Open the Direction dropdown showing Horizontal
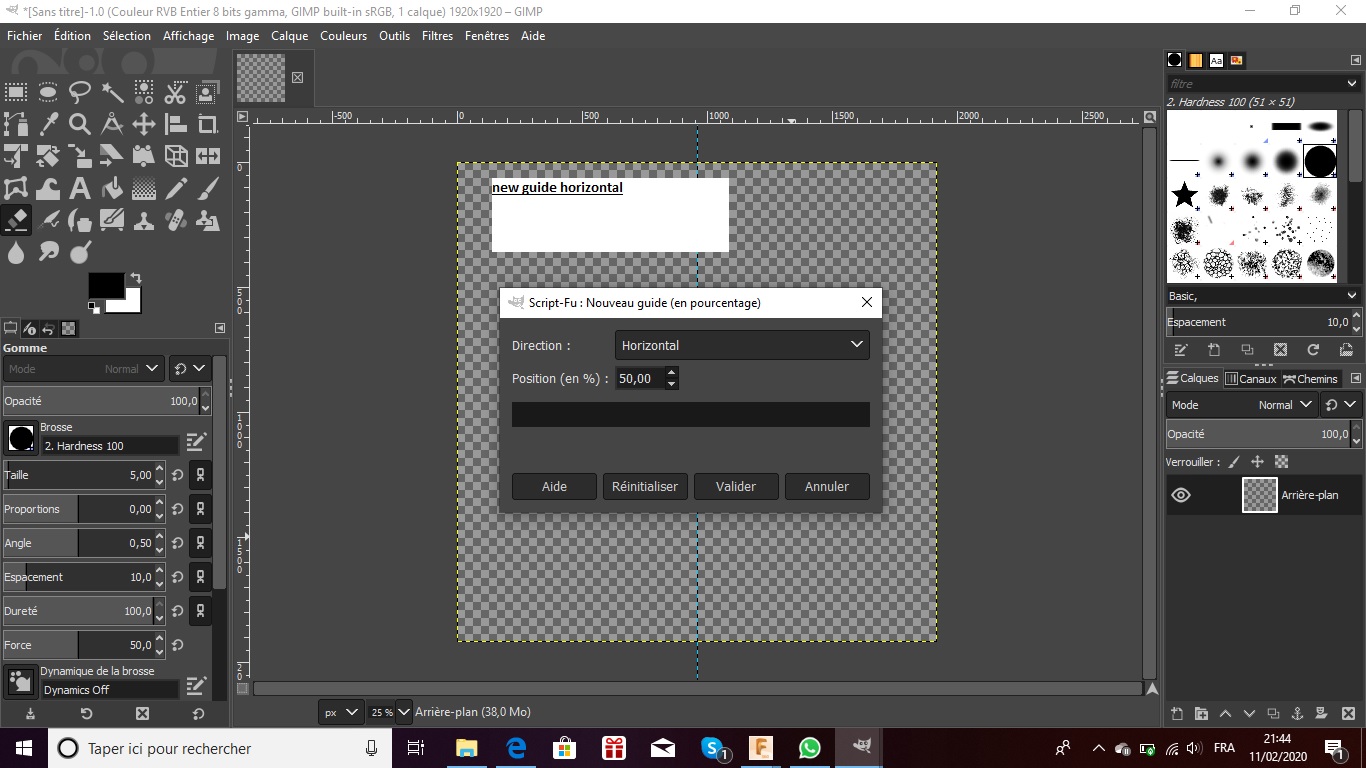Image resolution: width=1366 pixels, height=768 pixels. point(742,345)
